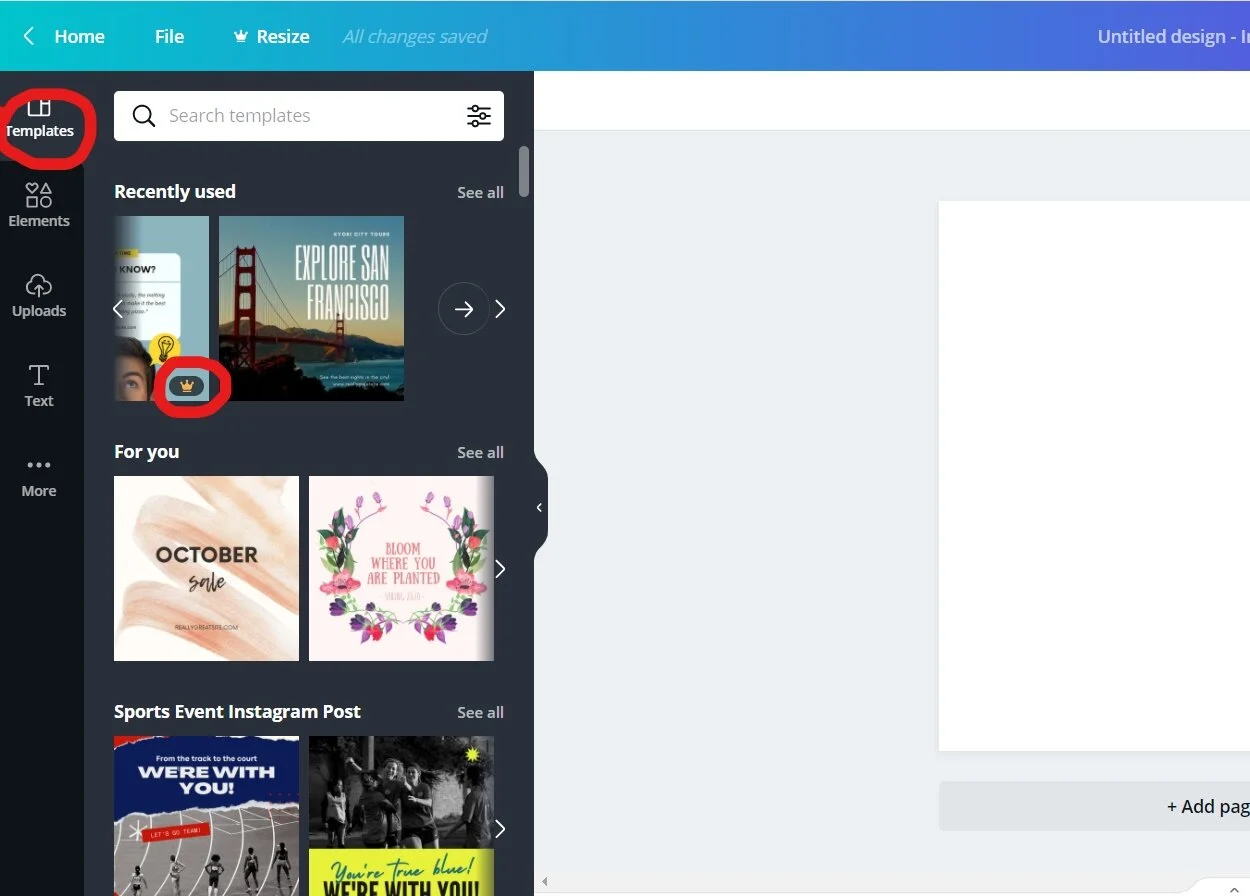Image resolution: width=1250 pixels, height=896 pixels.
Task: Click the Add page button
Action: pyautogui.click(x=1207, y=806)
